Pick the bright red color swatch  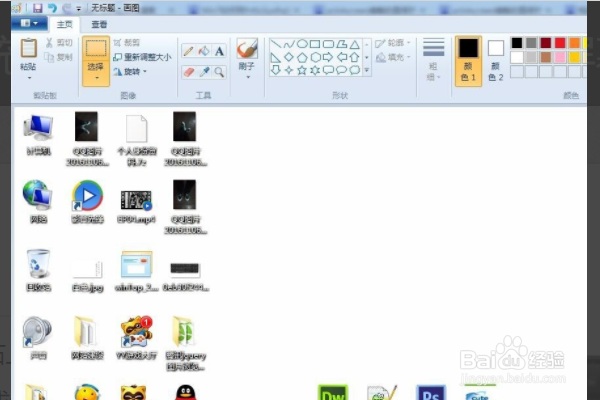pyautogui.click(x=560, y=43)
